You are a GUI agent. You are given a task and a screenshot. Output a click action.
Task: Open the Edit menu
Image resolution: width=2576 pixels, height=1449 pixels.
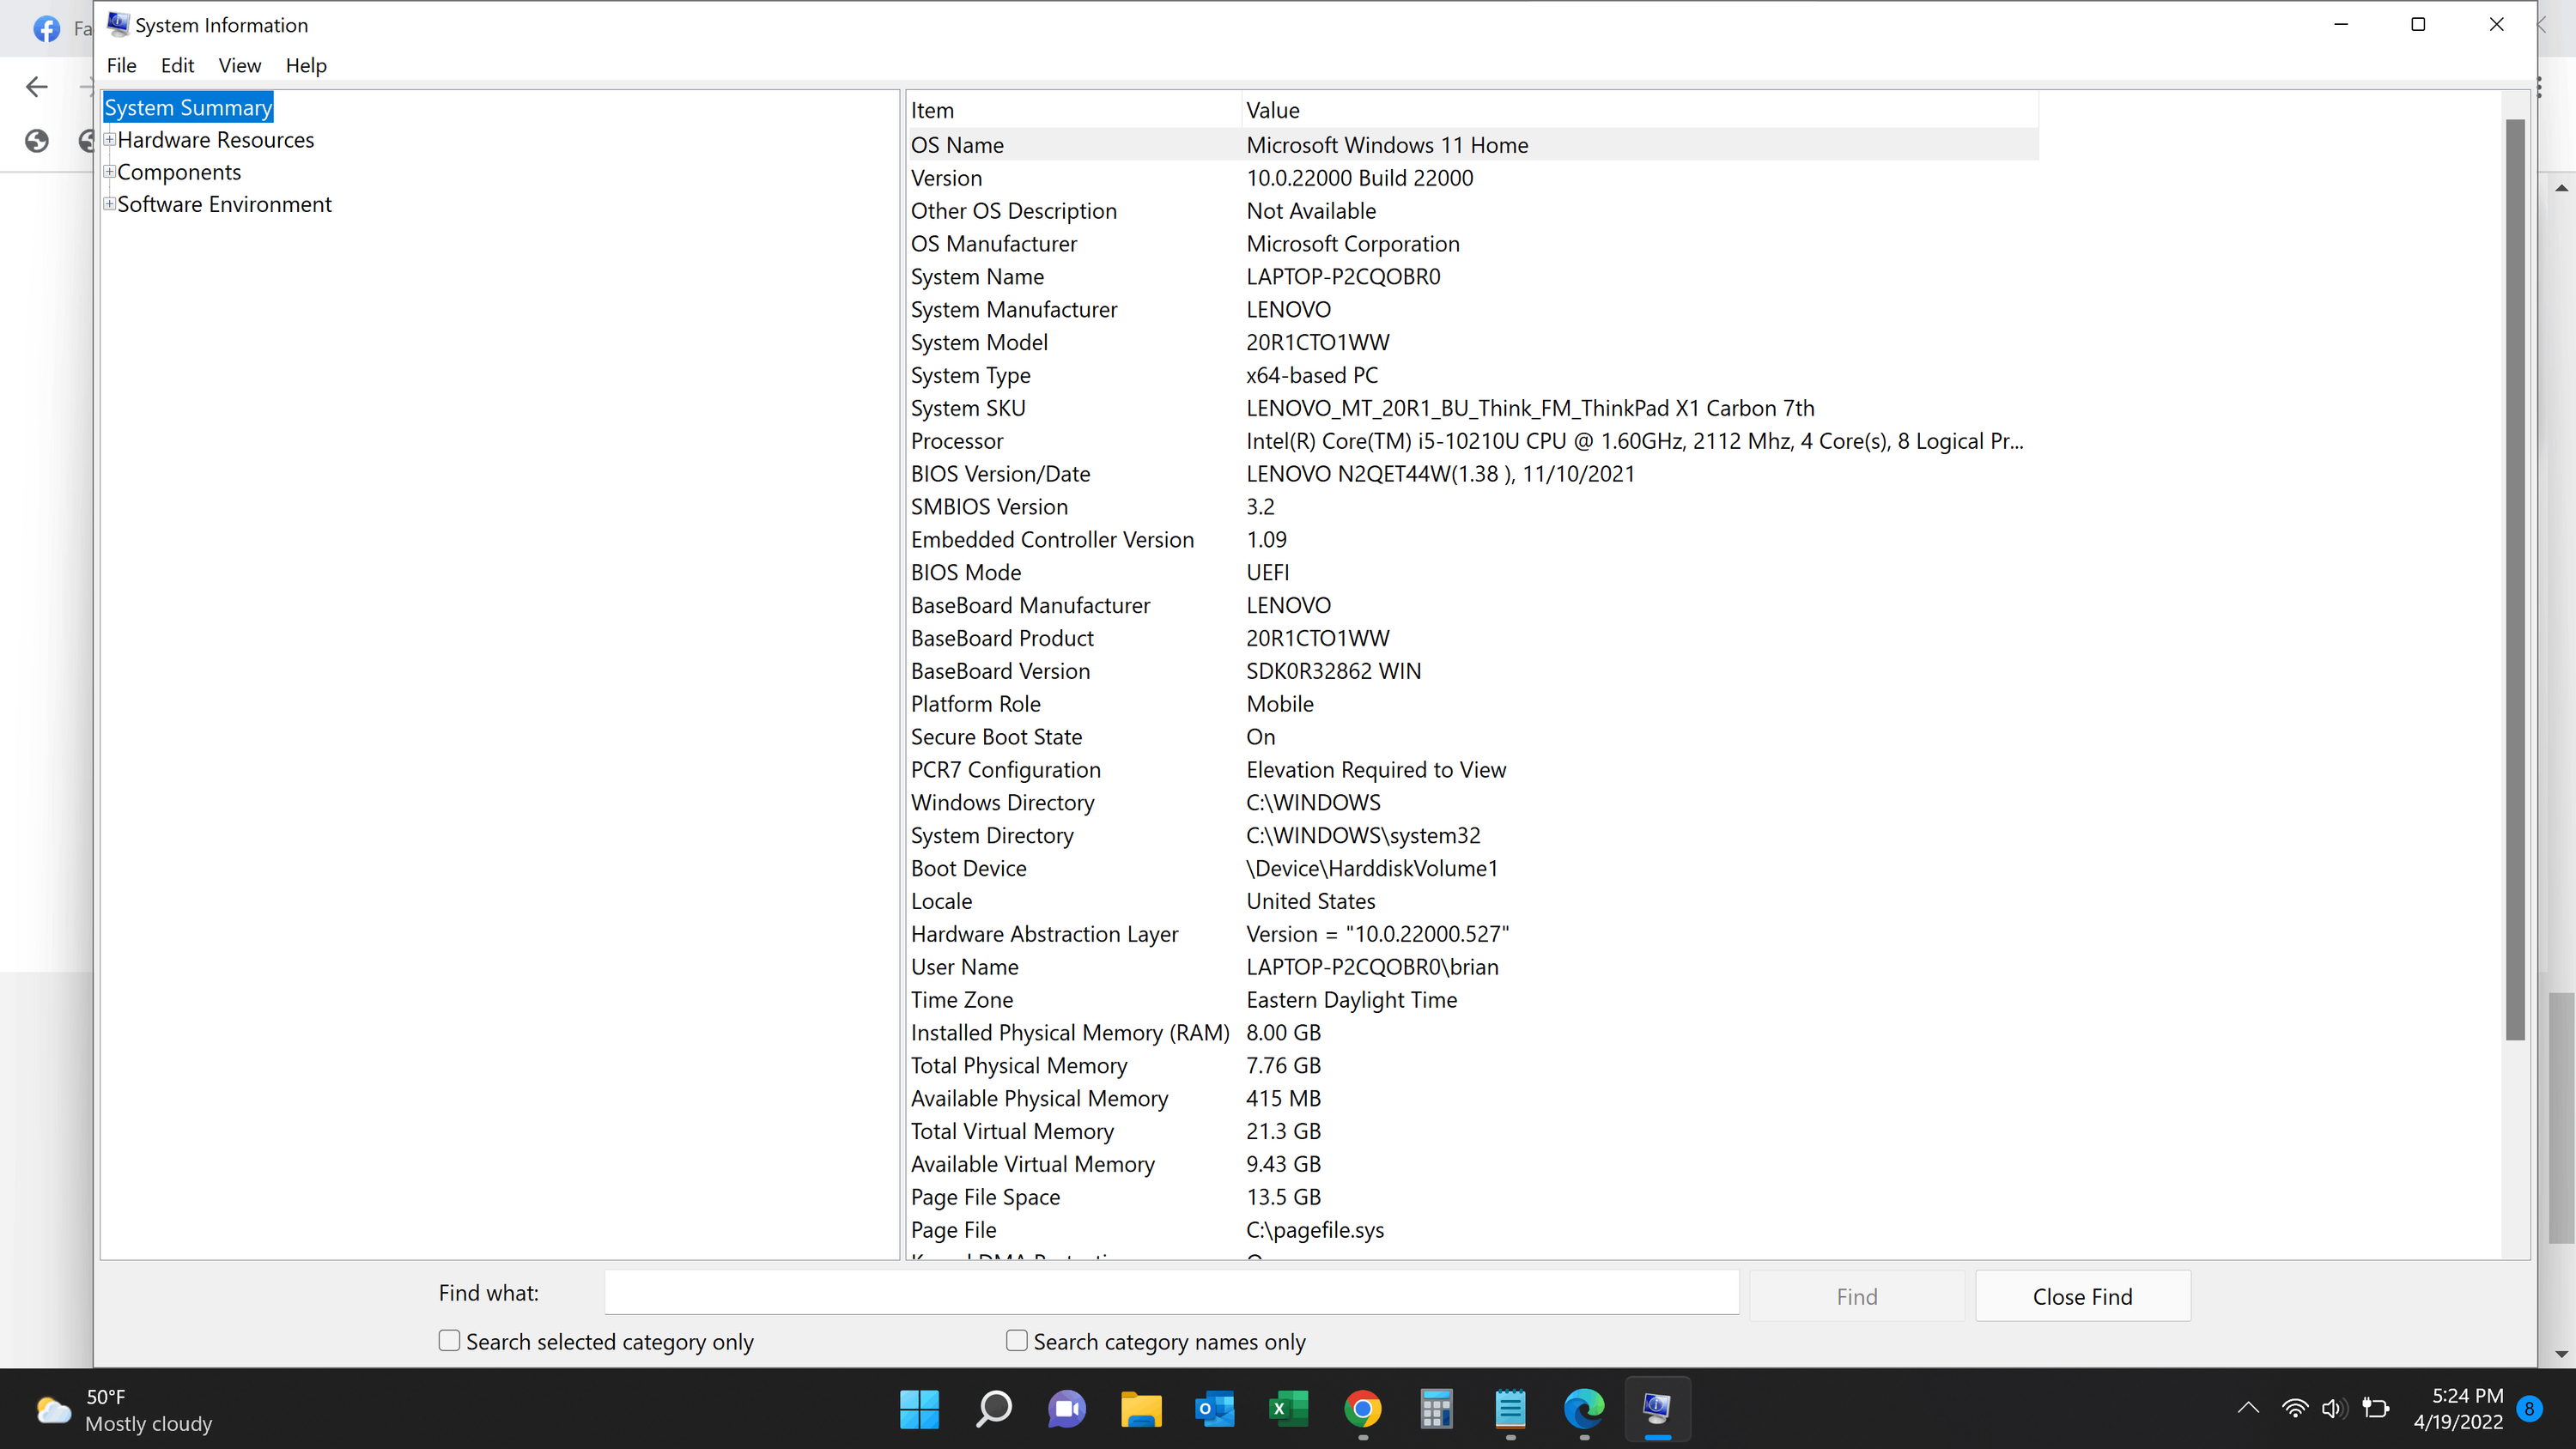[177, 65]
